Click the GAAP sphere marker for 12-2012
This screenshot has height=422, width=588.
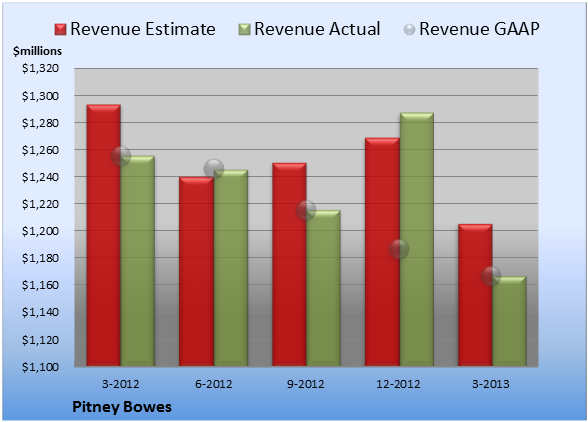[x=399, y=249]
